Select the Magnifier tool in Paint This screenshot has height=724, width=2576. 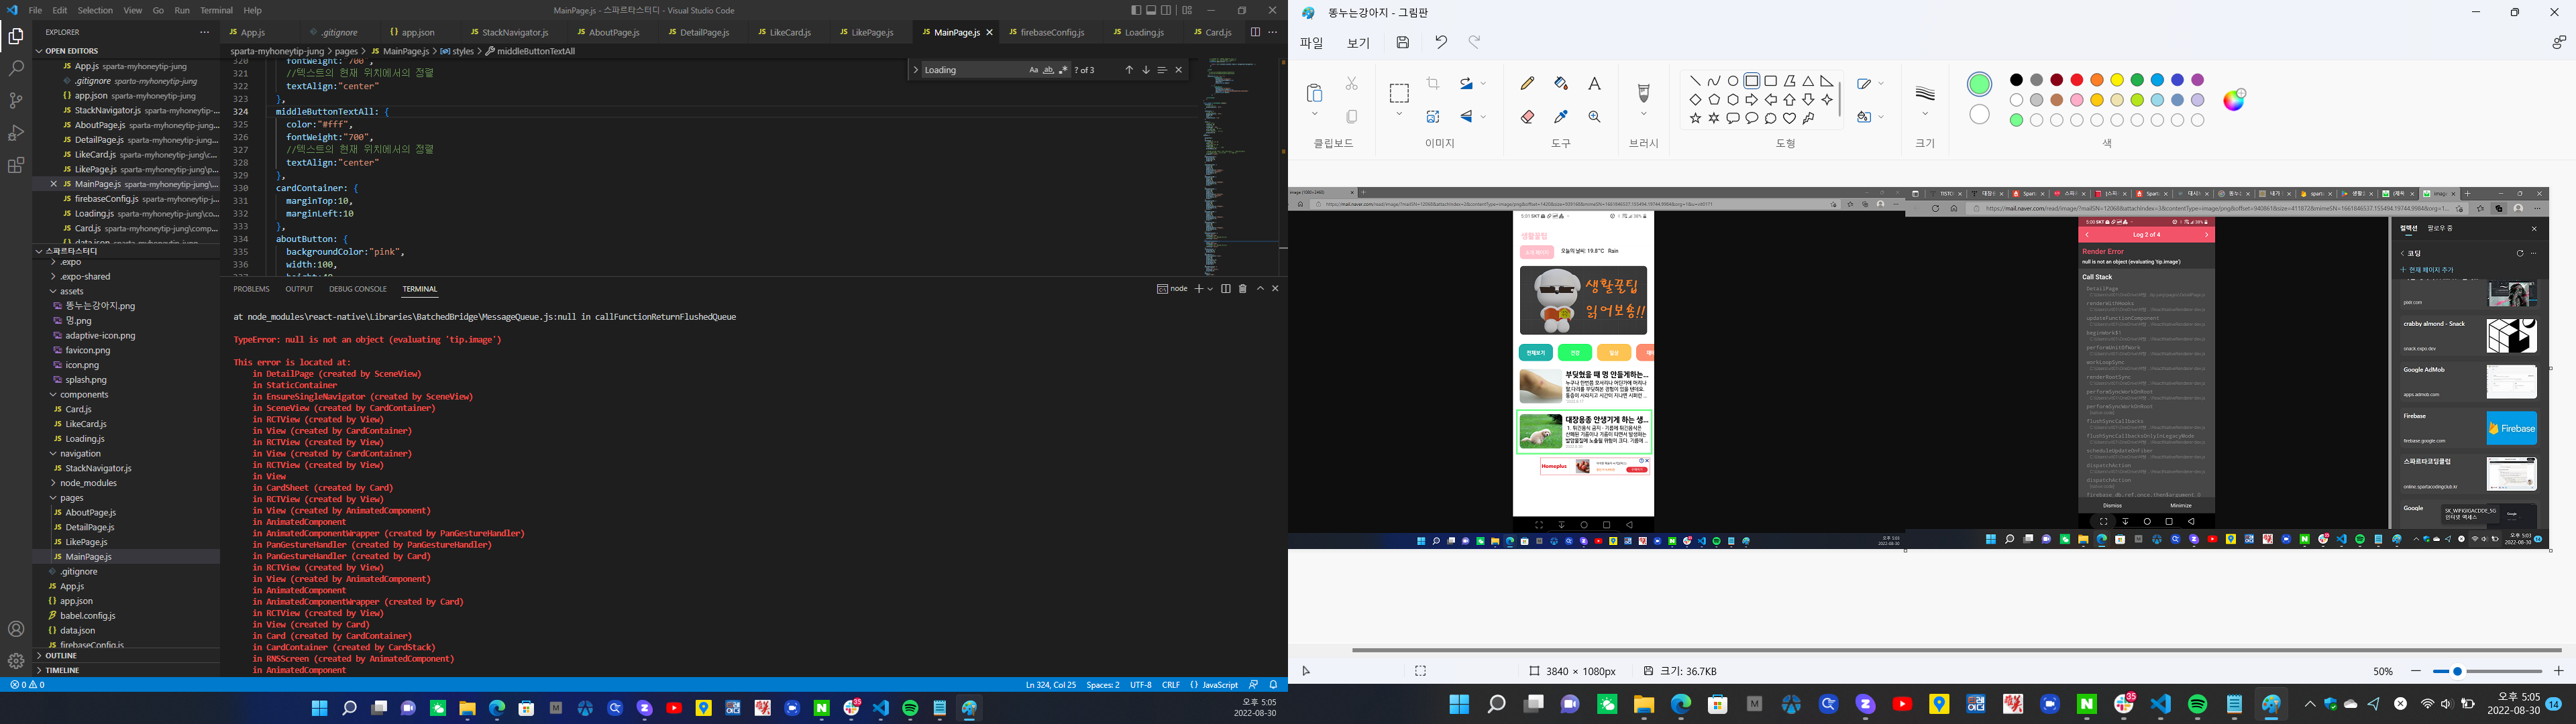[x=1594, y=117]
